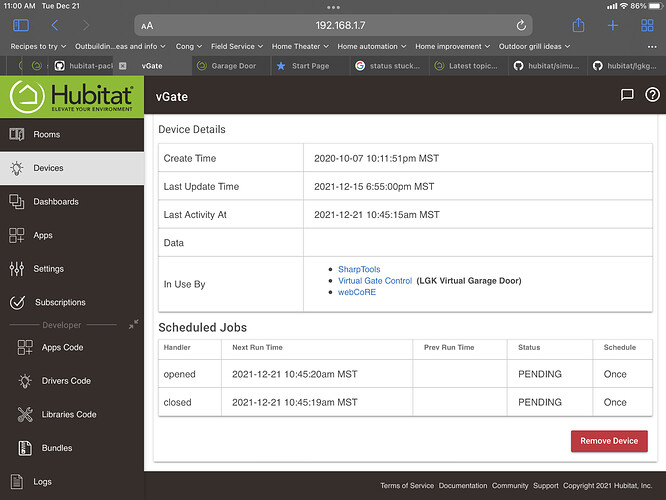Open Community footer link

point(510,486)
